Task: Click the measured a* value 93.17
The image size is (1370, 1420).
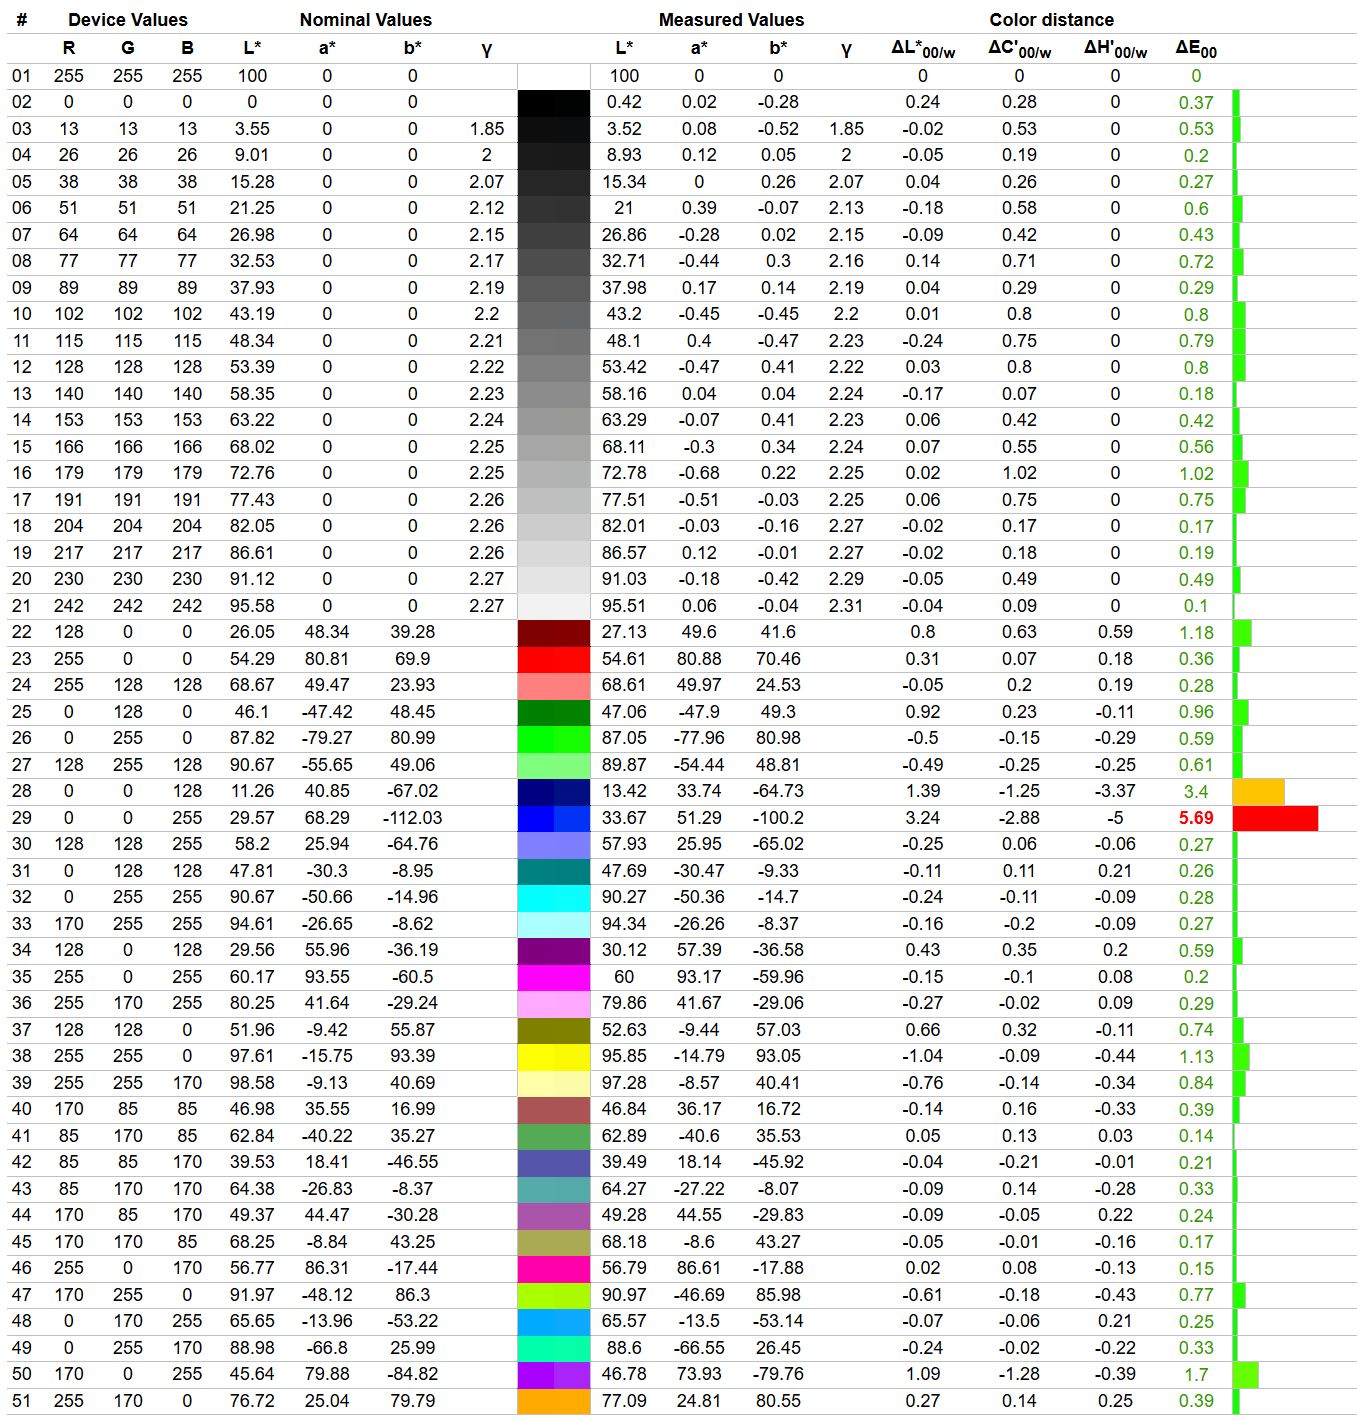Action: tap(699, 977)
